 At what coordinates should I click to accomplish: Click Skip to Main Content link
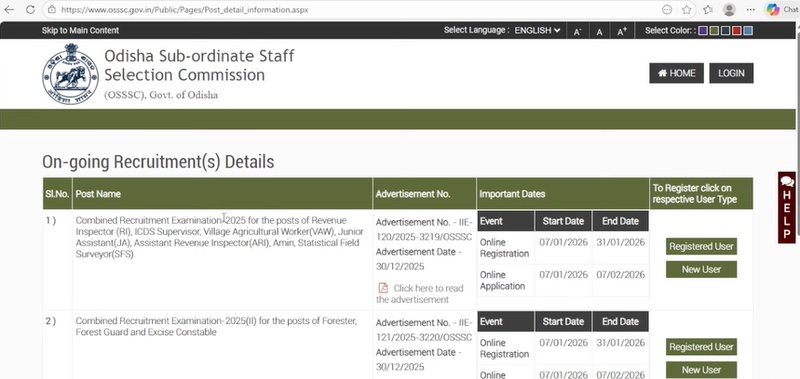80,31
